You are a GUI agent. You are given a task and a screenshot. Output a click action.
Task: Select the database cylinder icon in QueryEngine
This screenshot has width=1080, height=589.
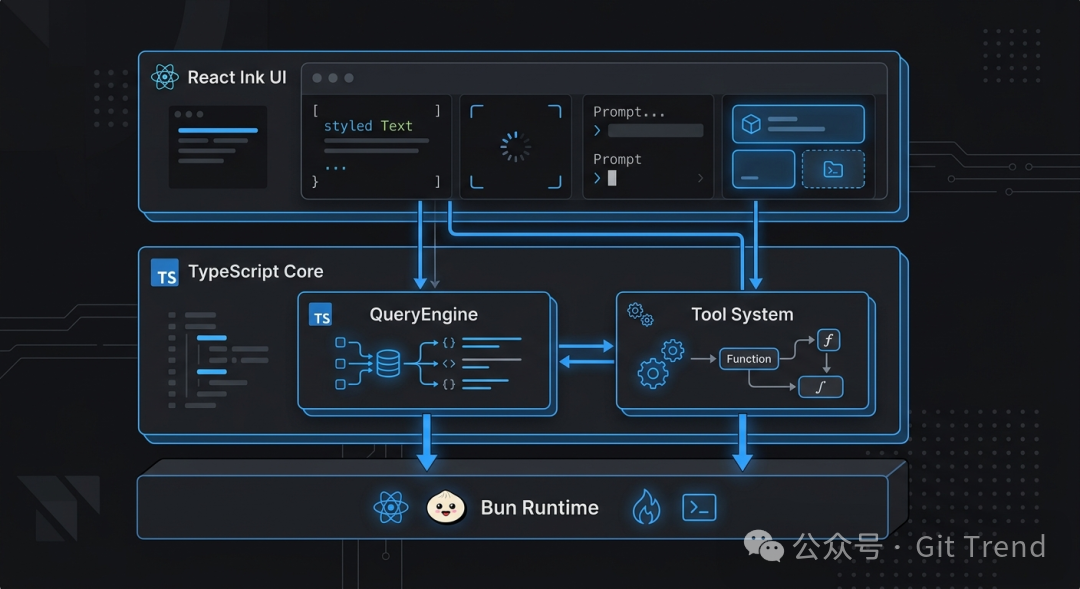tap(388, 363)
